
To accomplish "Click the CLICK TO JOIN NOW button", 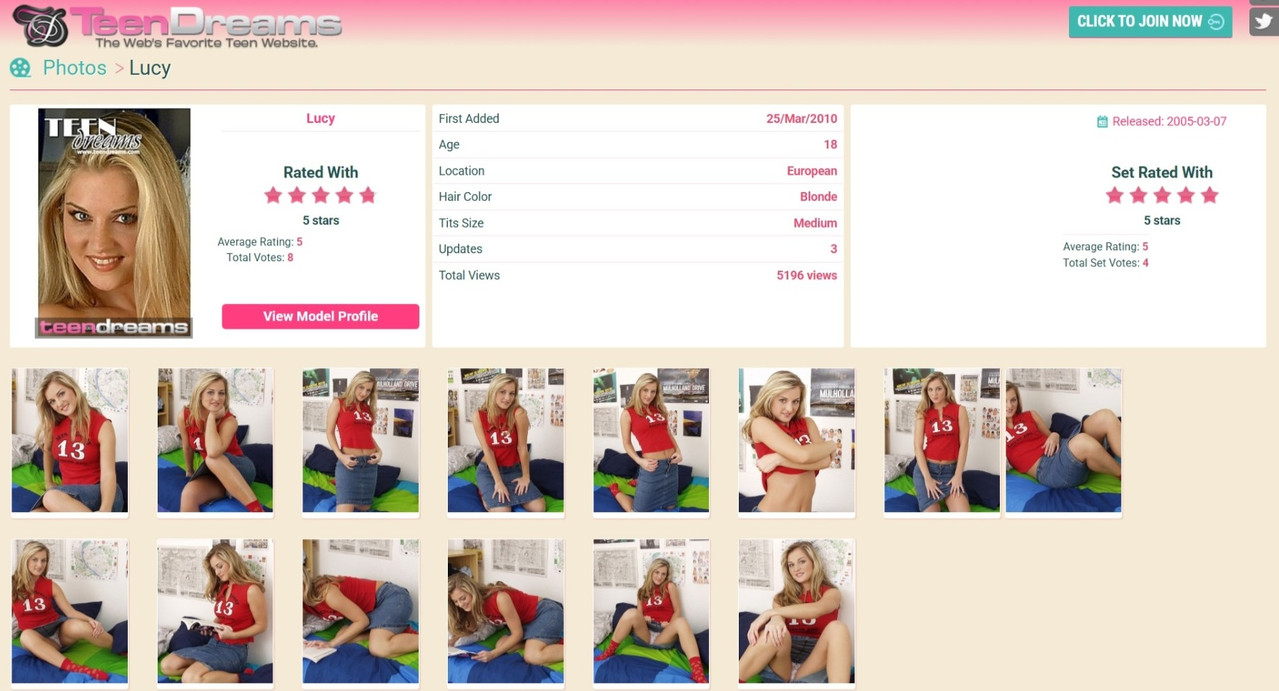I will [x=1150, y=22].
